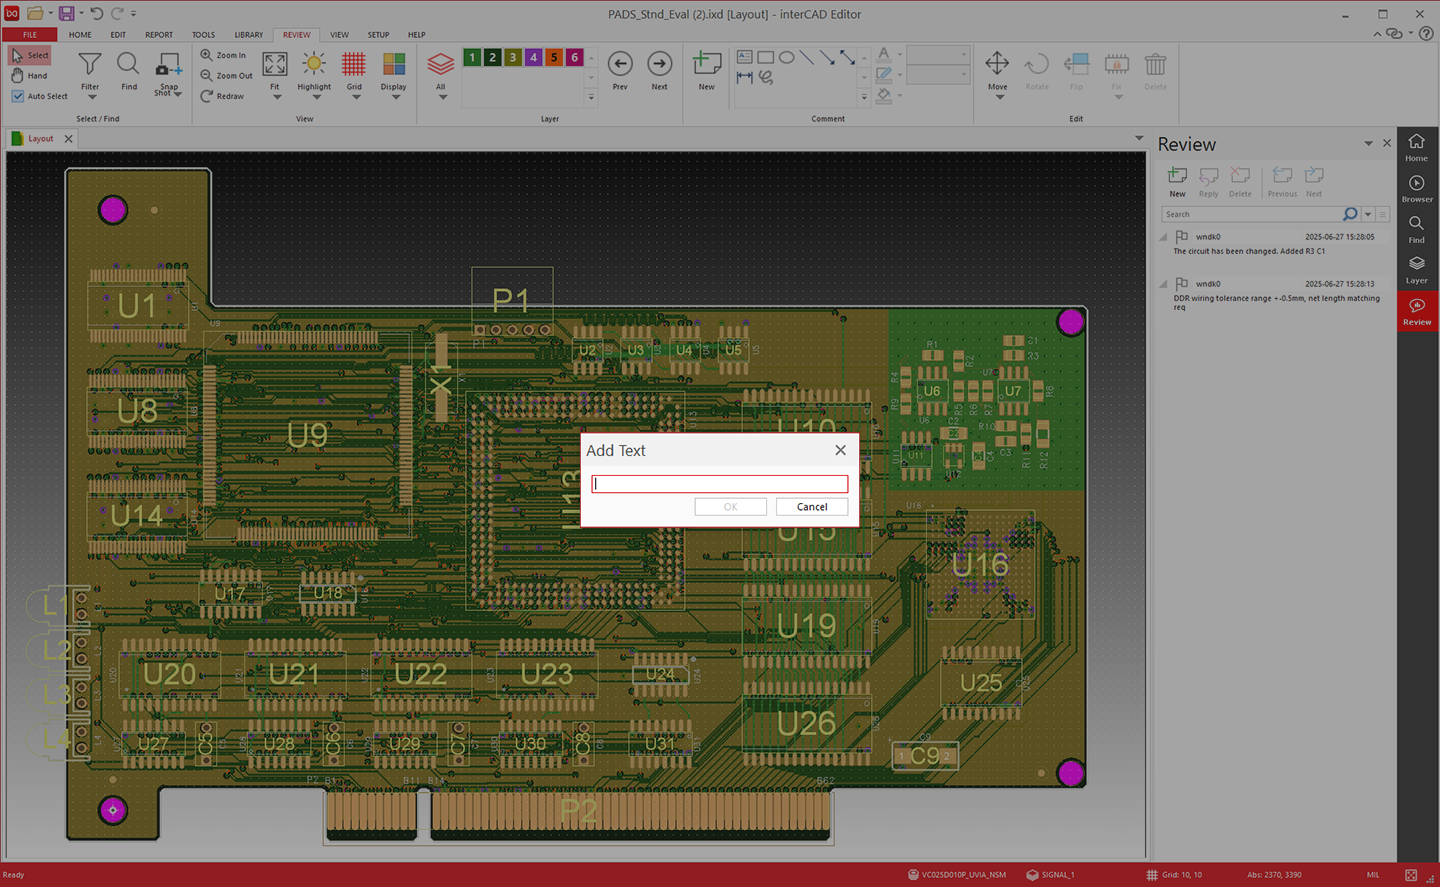Switch to the VIEW ribbon tab
The width and height of the screenshot is (1440, 887).
[340, 35]
